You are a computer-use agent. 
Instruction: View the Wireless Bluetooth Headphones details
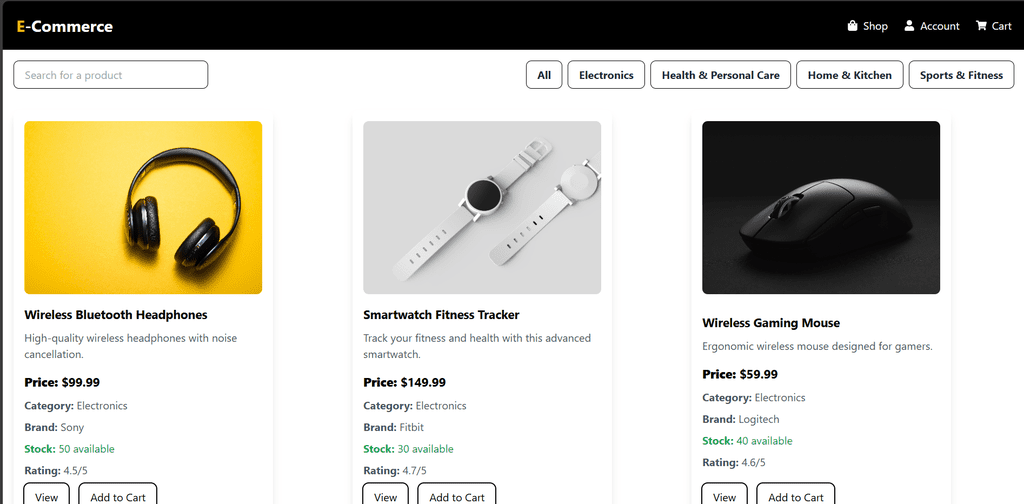point(47,496)
